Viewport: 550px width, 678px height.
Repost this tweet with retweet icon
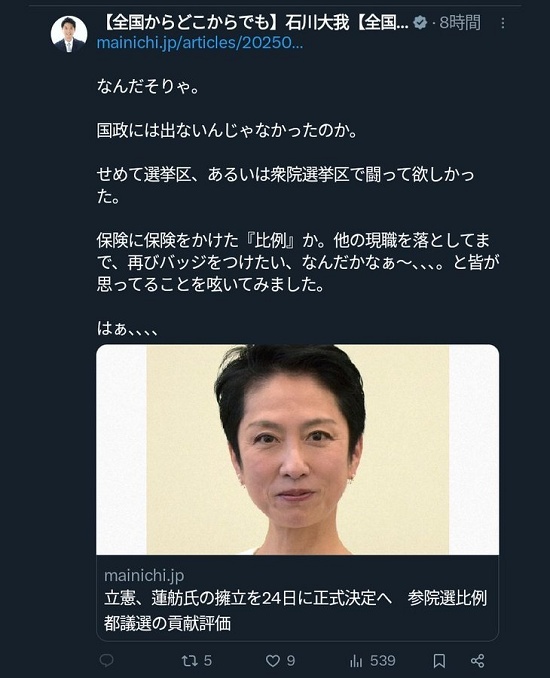tap(189, 660)
